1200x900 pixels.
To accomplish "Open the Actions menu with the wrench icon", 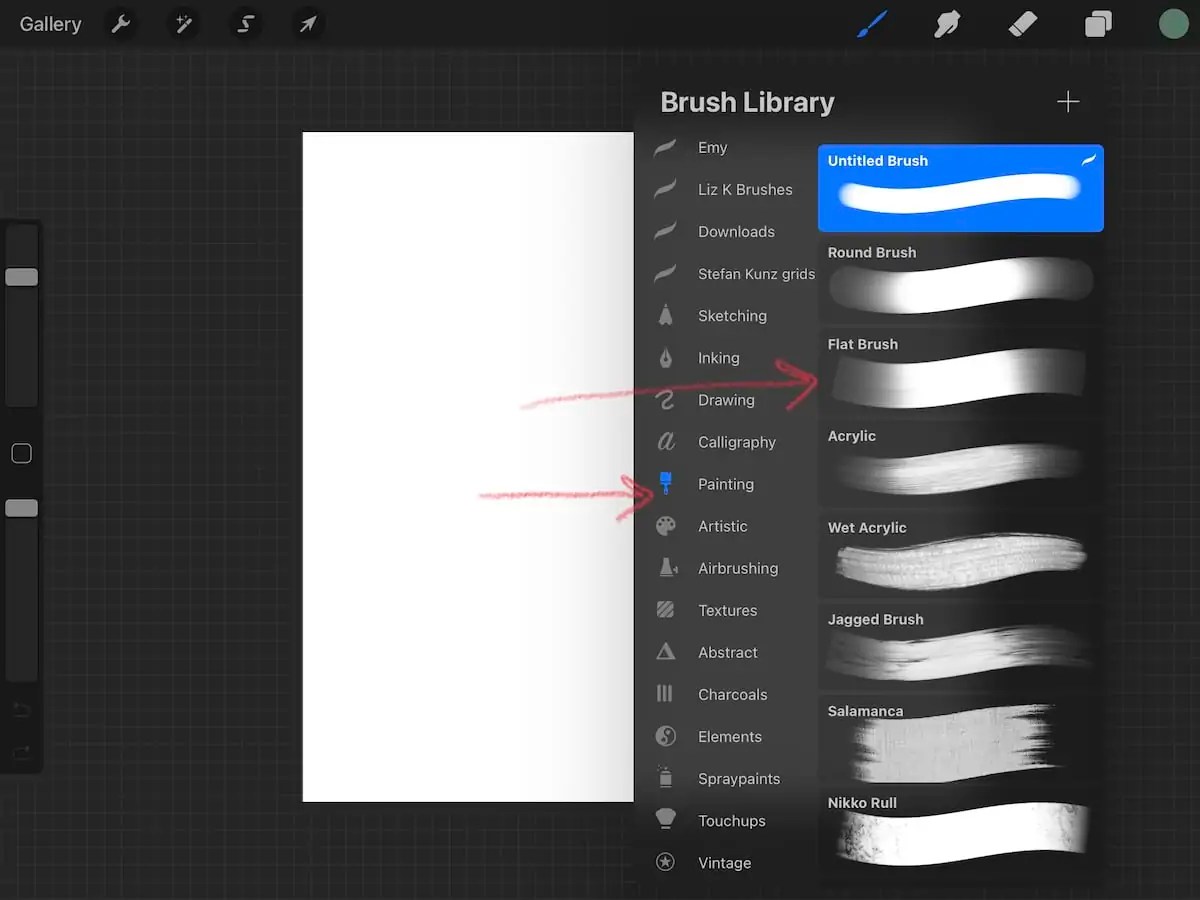I will [121, 24].
